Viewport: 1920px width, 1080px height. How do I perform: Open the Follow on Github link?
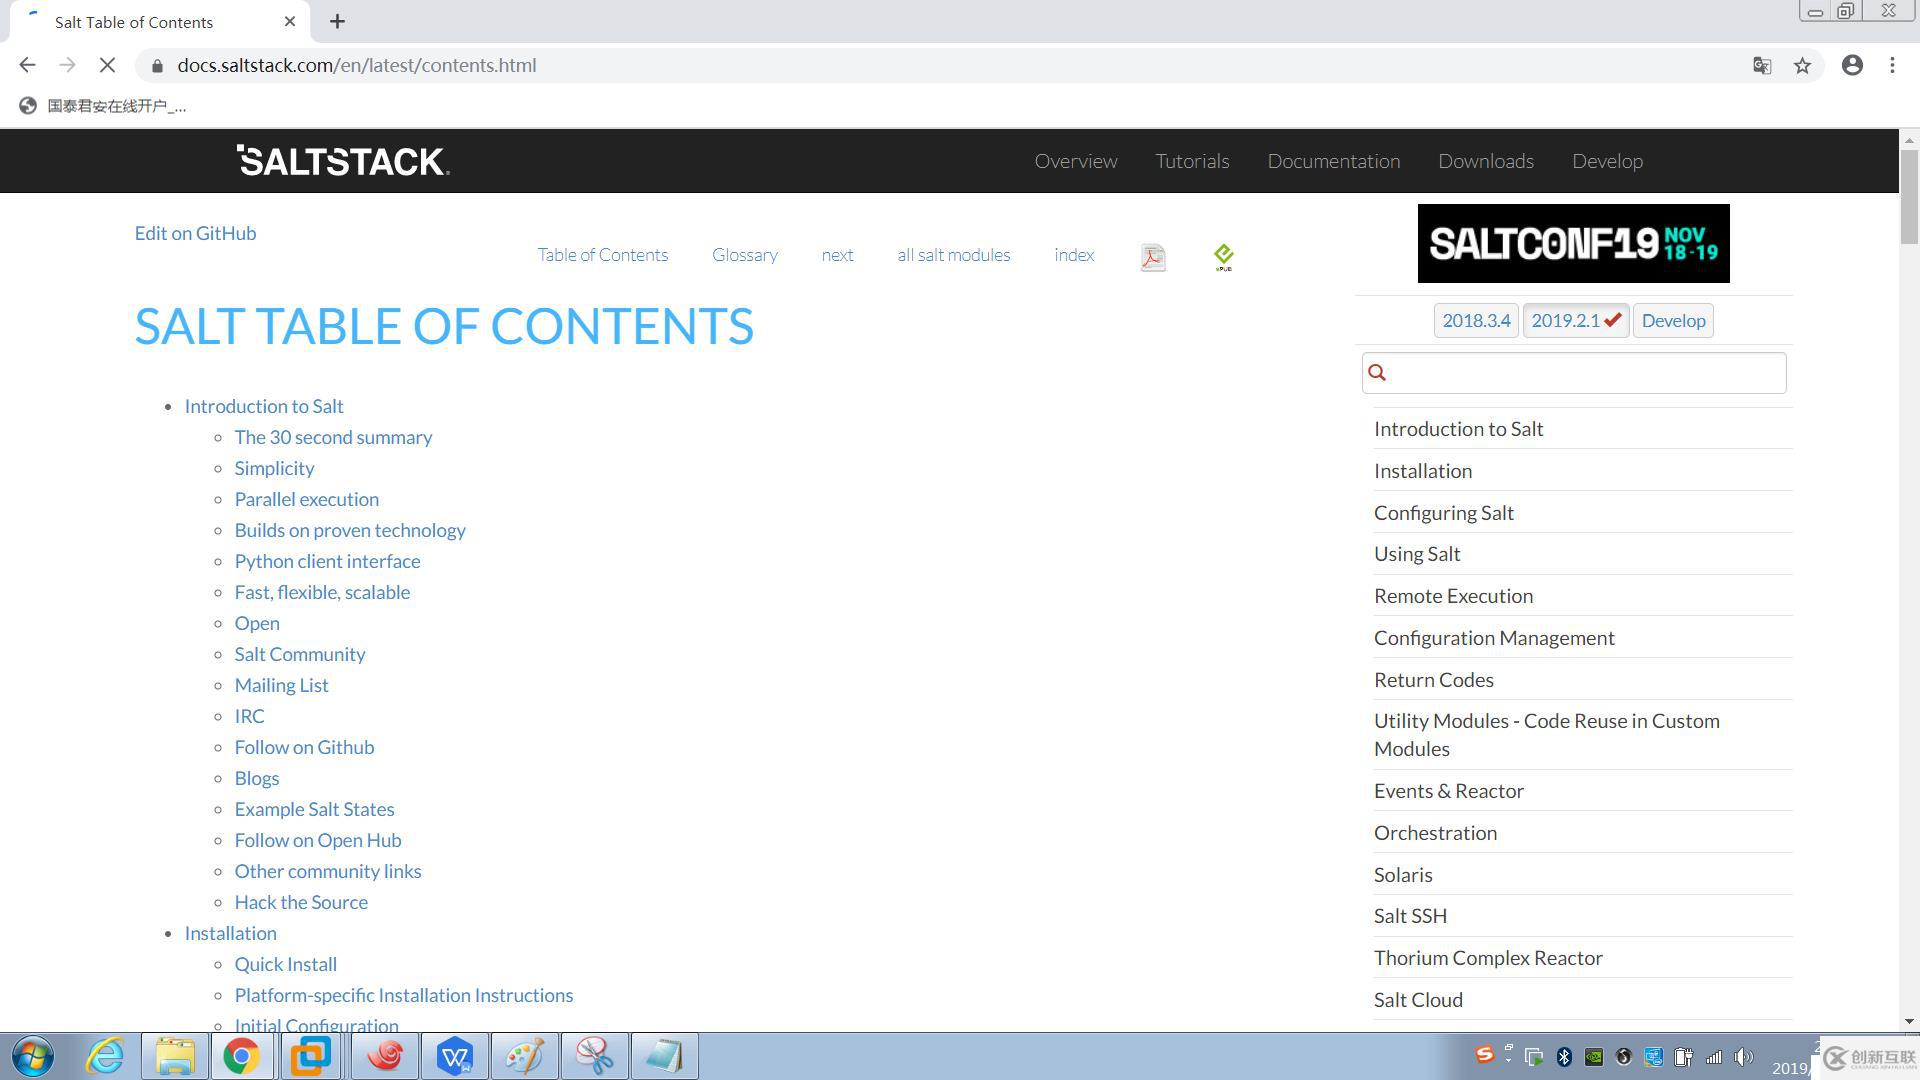[x=304, y=747]
